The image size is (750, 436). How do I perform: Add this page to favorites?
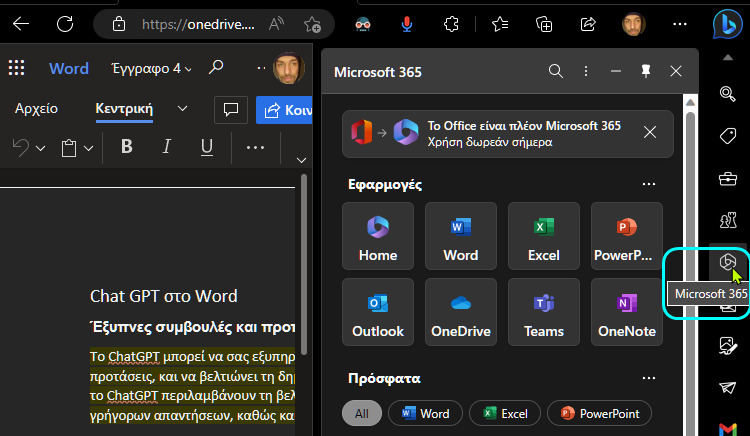pyautogui.click(x=312, y=24)
